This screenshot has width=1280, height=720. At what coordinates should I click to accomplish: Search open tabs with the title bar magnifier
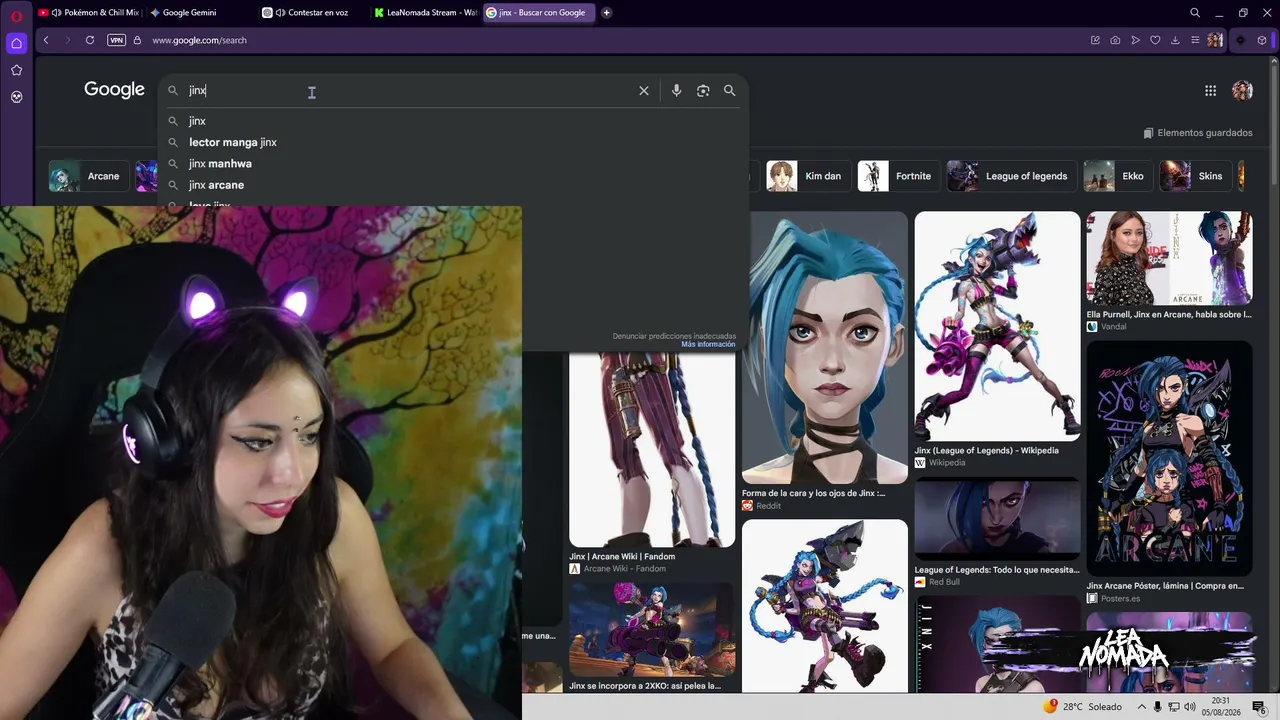1195,13
